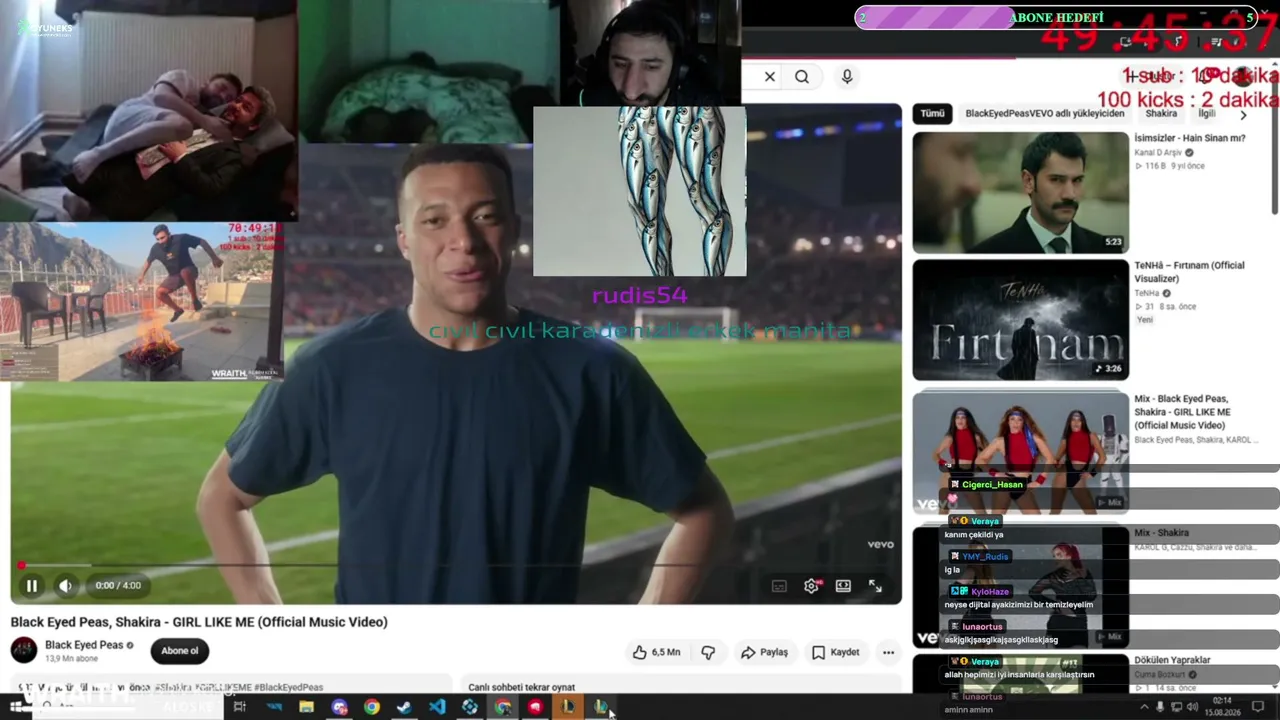Like the video with 6,5 Mn likes
The width and height of the screenshot is (1280, 720).
pos(656,652)
